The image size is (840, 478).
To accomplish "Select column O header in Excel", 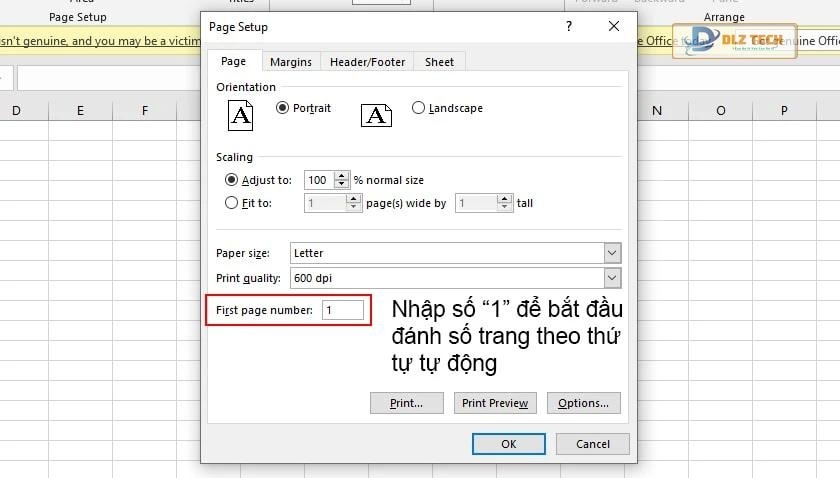I will click(721, 110).
